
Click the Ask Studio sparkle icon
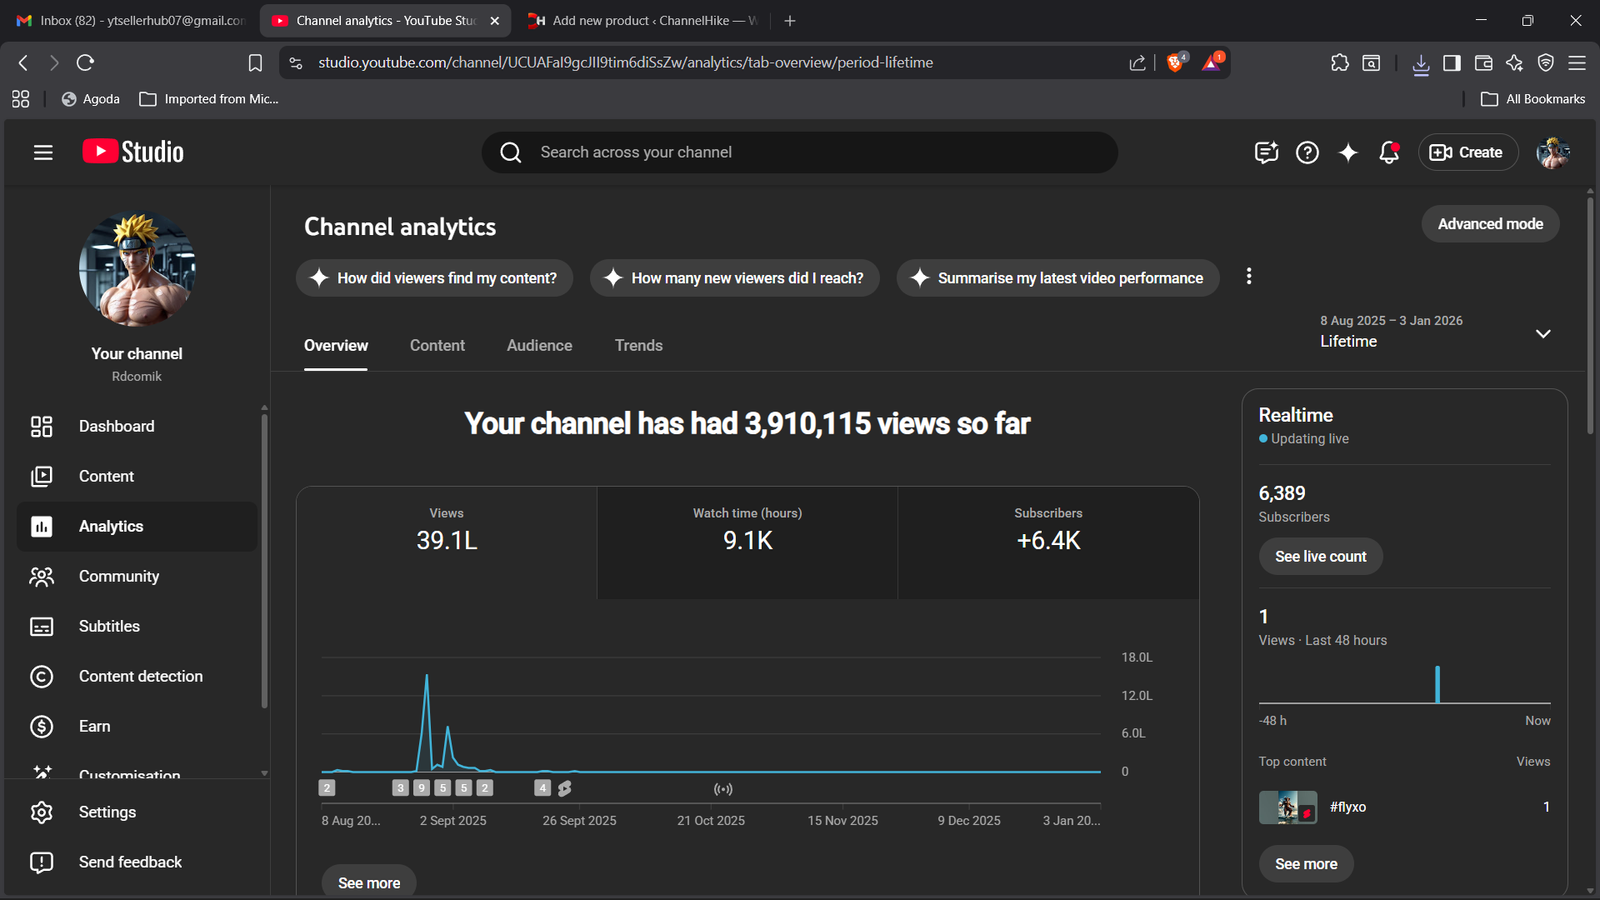(1348, 152)
